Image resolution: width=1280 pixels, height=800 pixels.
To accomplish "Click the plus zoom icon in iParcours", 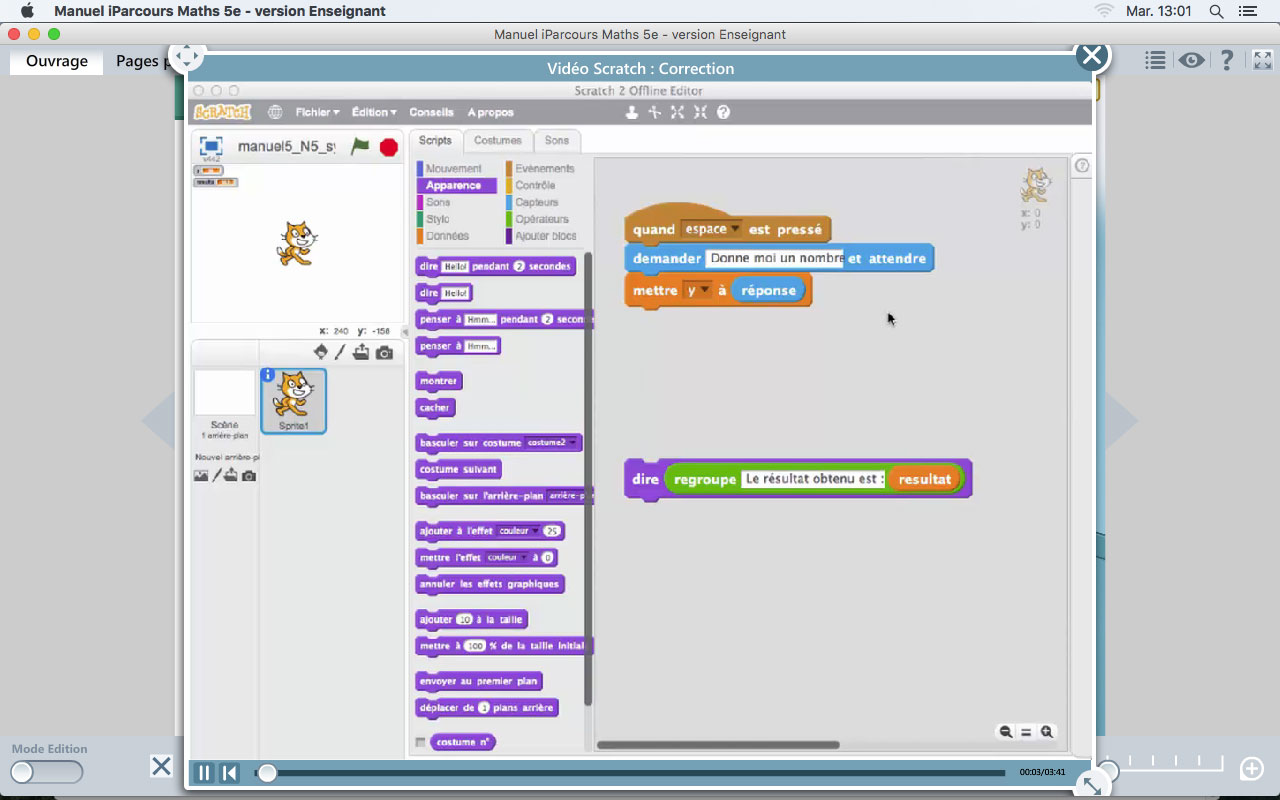I will pos(1252,769).
